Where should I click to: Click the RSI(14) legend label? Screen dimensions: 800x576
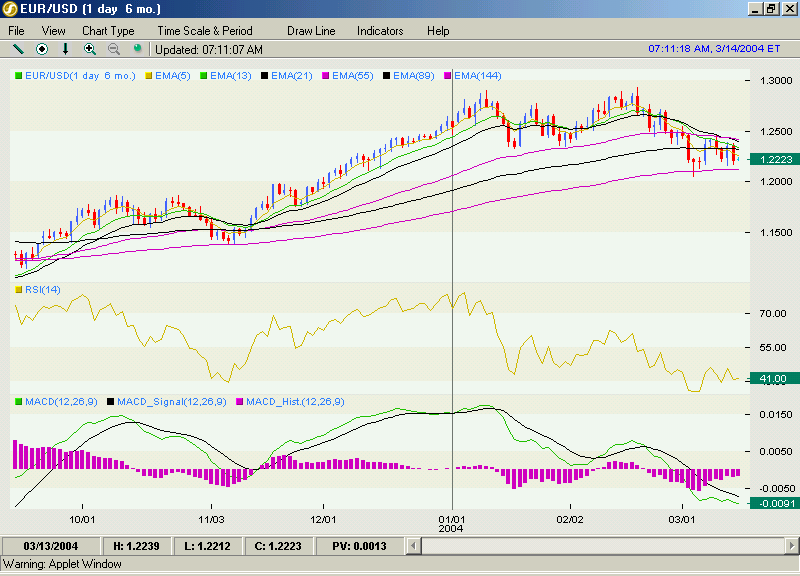43,289
